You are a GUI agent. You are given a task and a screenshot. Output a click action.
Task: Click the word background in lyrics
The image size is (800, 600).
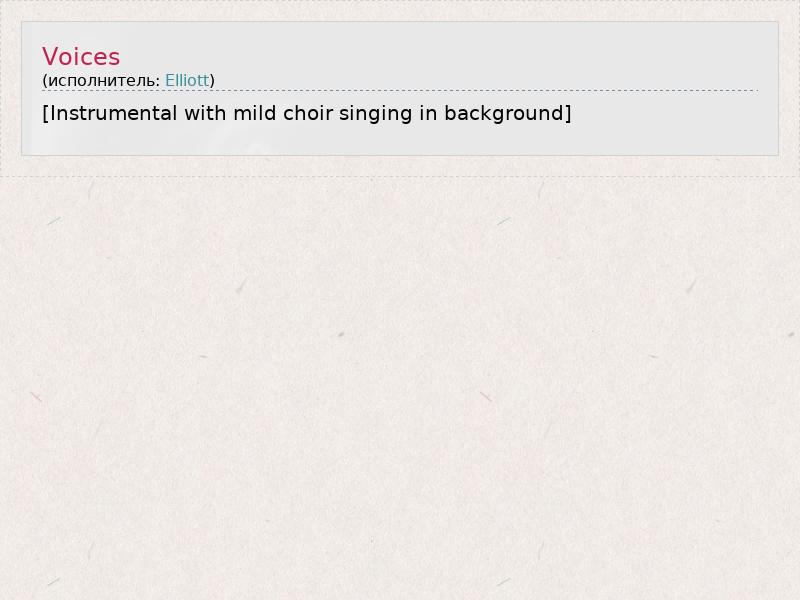coord(505,113)
